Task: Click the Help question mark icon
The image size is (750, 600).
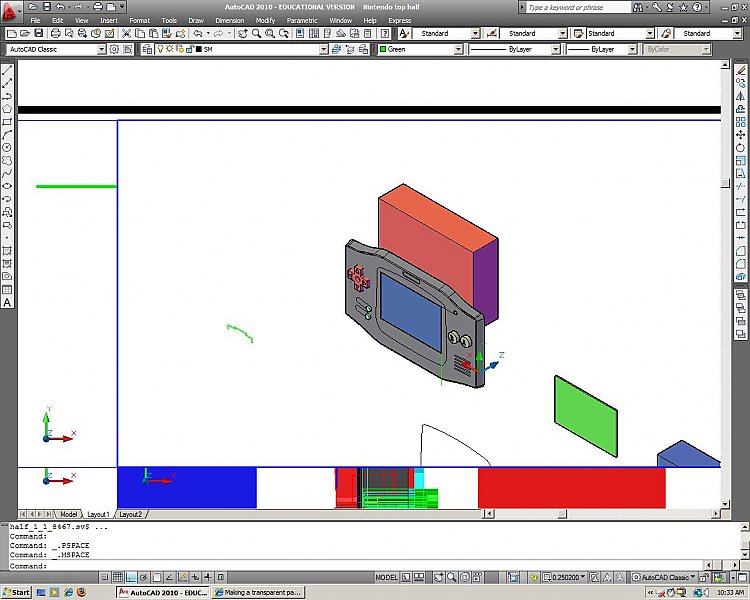Action: pyautogui.click(x=385, y=33)
